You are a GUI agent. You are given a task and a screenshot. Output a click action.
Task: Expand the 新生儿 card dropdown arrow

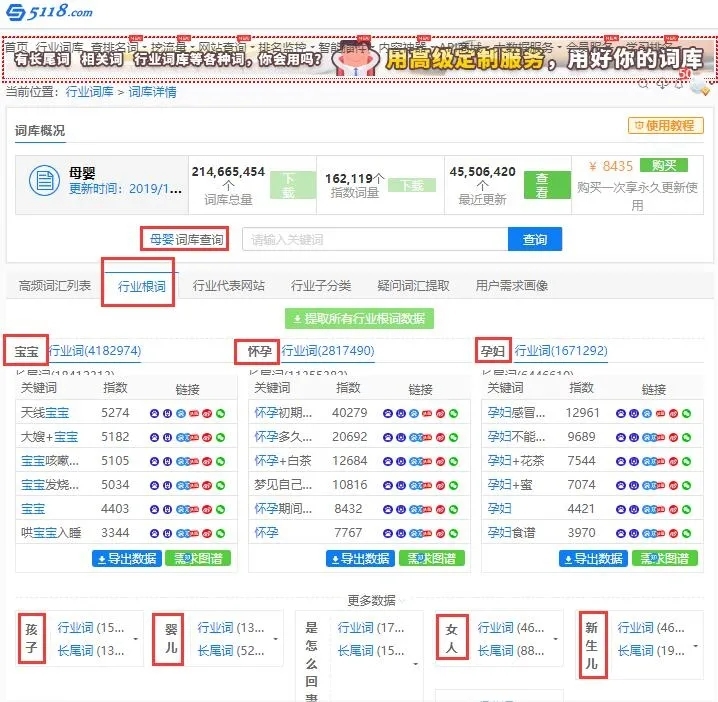[696, 646]
